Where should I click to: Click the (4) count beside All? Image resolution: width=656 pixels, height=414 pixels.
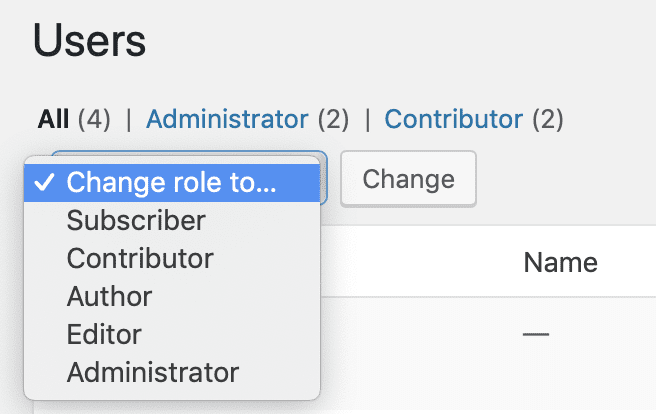pyautogui.click(x=94, y=119)
